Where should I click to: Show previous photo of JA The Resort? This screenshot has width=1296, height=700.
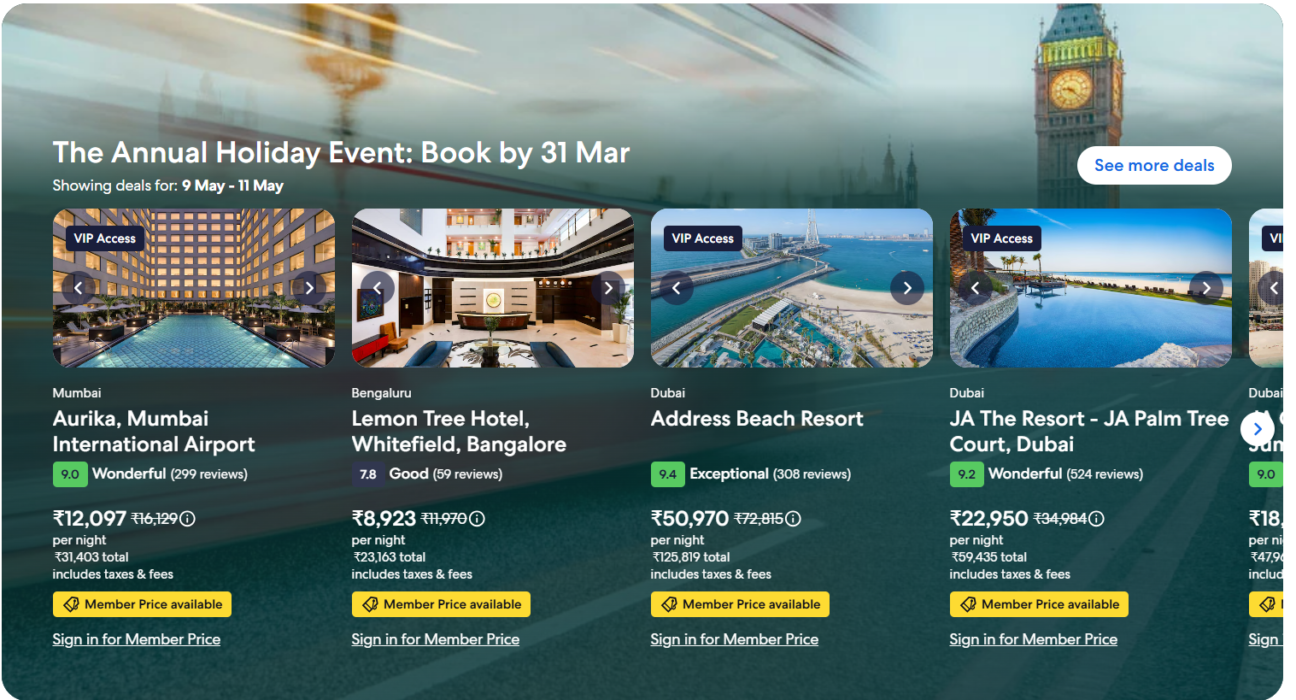pyautogui.click(x=975, y=288)
